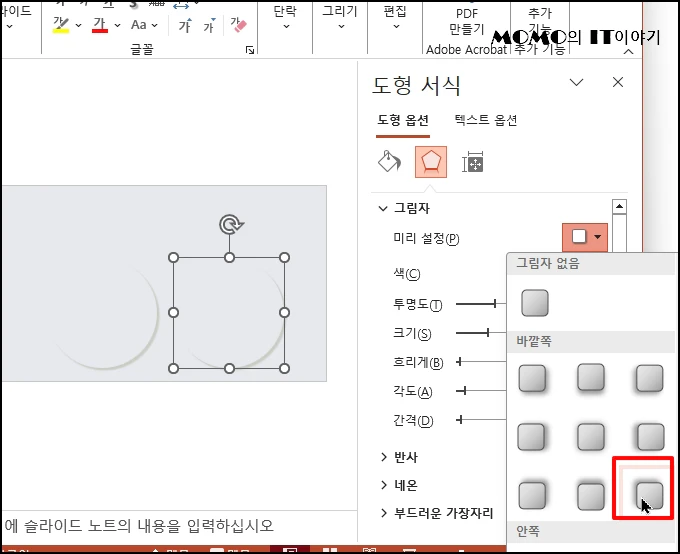Click the 각도 slider
Screen dimensions: 680x554
tap(481, 391)
